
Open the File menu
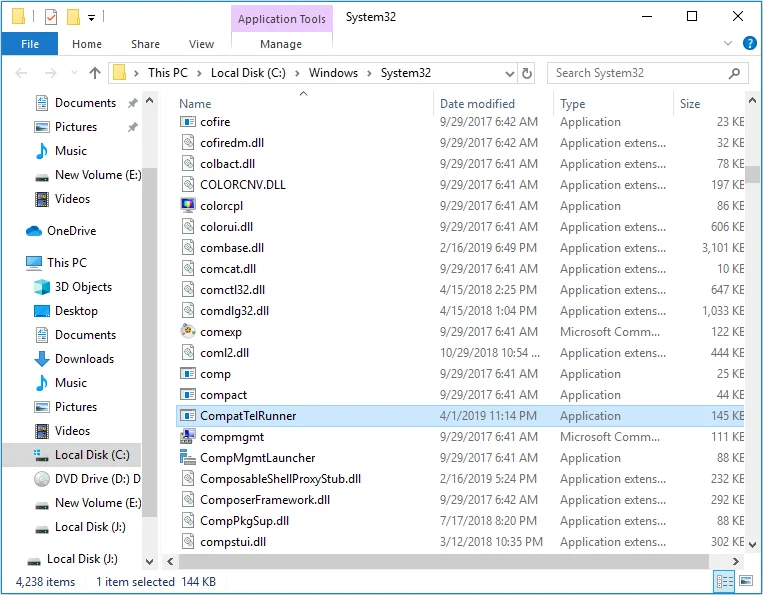(x=30, y=44)
